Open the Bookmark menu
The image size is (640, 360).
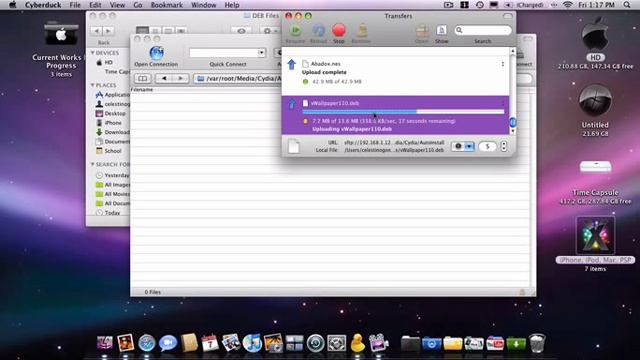click(167, 5)
